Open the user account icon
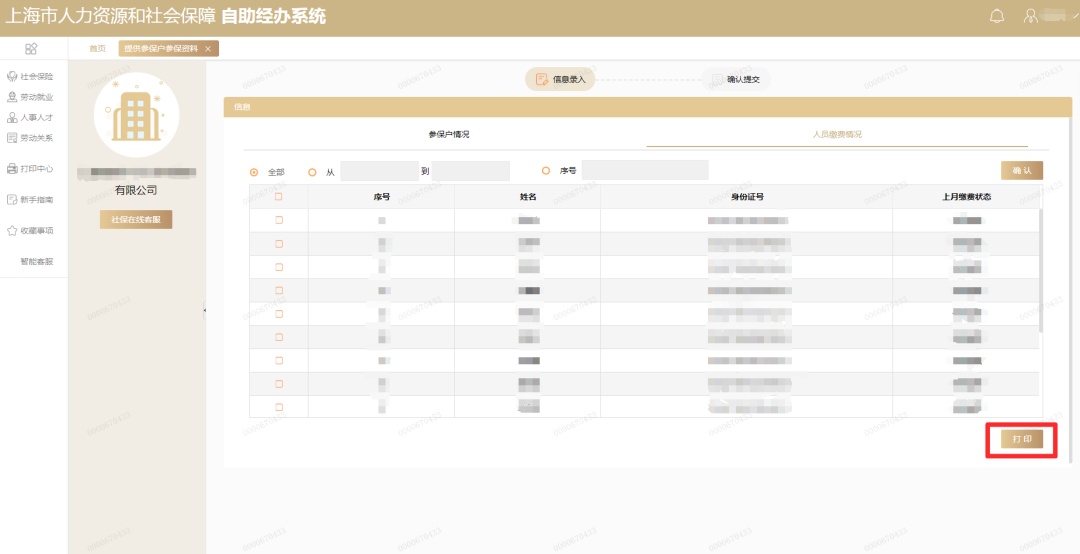The image size is (1080, 554). [1033, 16]
